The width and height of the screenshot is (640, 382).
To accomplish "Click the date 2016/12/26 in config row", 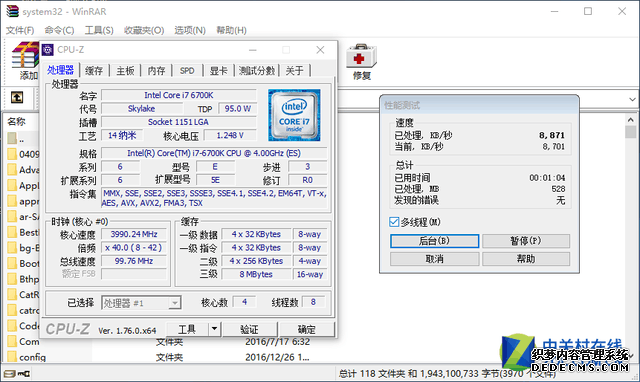I will tap(278, 357).
